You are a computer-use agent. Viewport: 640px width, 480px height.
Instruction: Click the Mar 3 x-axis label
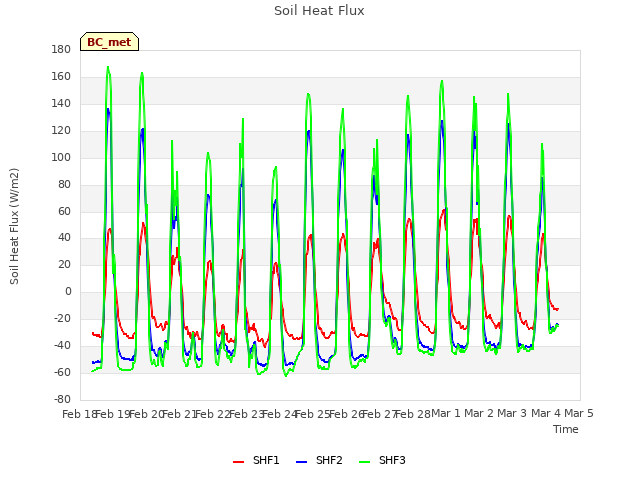tap(512, 413)
